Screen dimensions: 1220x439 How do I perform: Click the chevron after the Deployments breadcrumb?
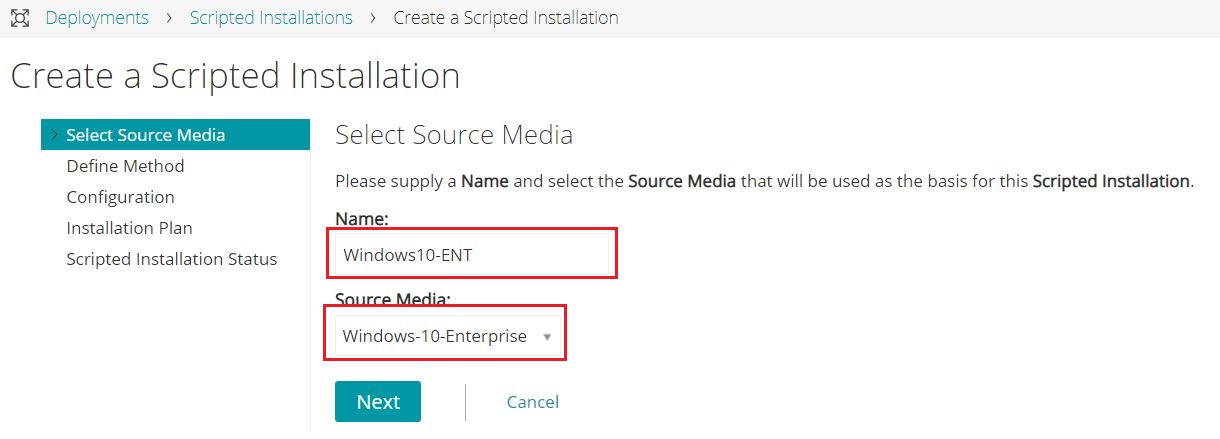pos(169,18)
